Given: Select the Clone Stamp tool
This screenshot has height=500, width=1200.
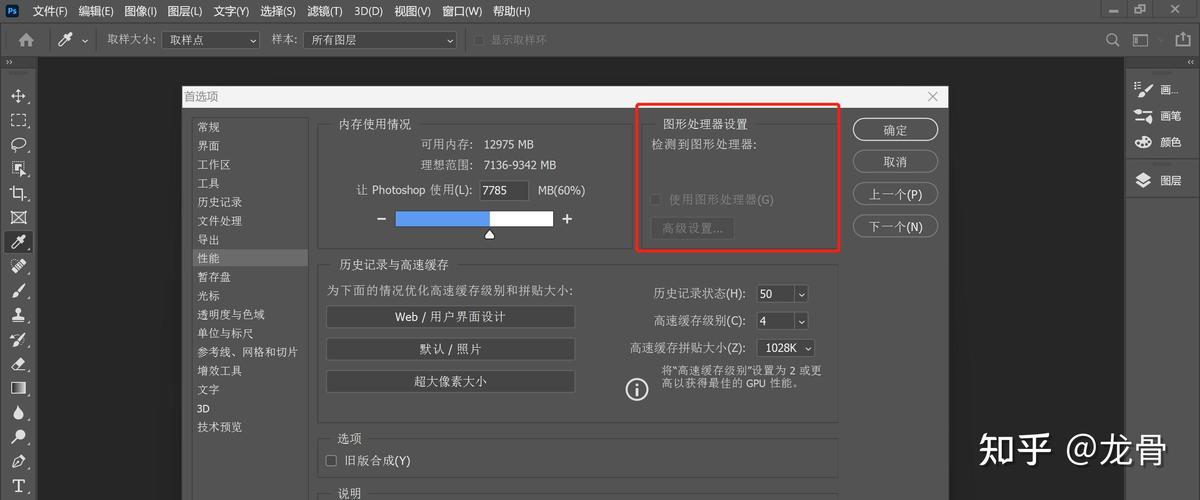Looking at the screenshot, I should (x=18, y=315).
